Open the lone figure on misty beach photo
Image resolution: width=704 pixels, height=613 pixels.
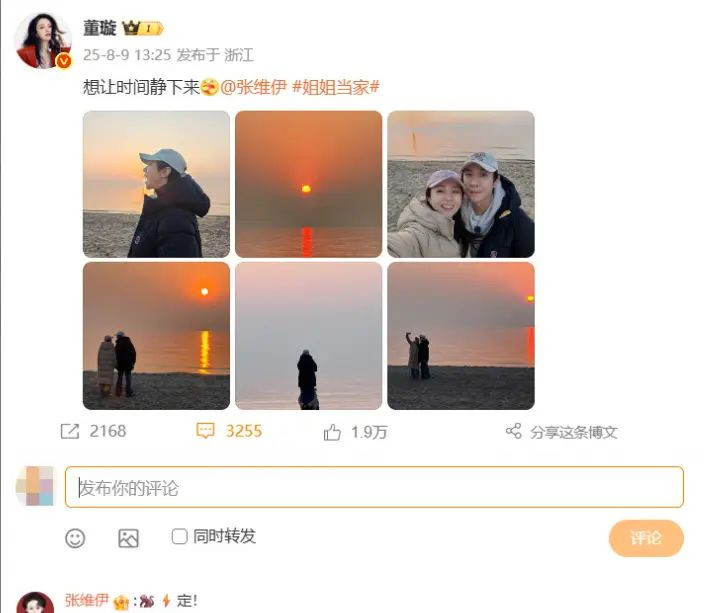coord(308,336)
